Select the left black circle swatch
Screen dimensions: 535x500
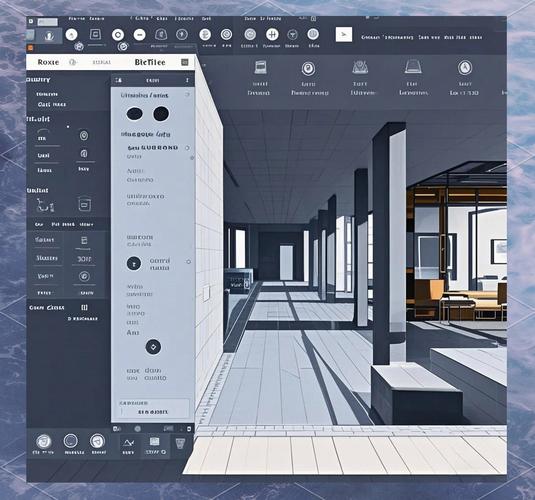(x=134, y=114)
